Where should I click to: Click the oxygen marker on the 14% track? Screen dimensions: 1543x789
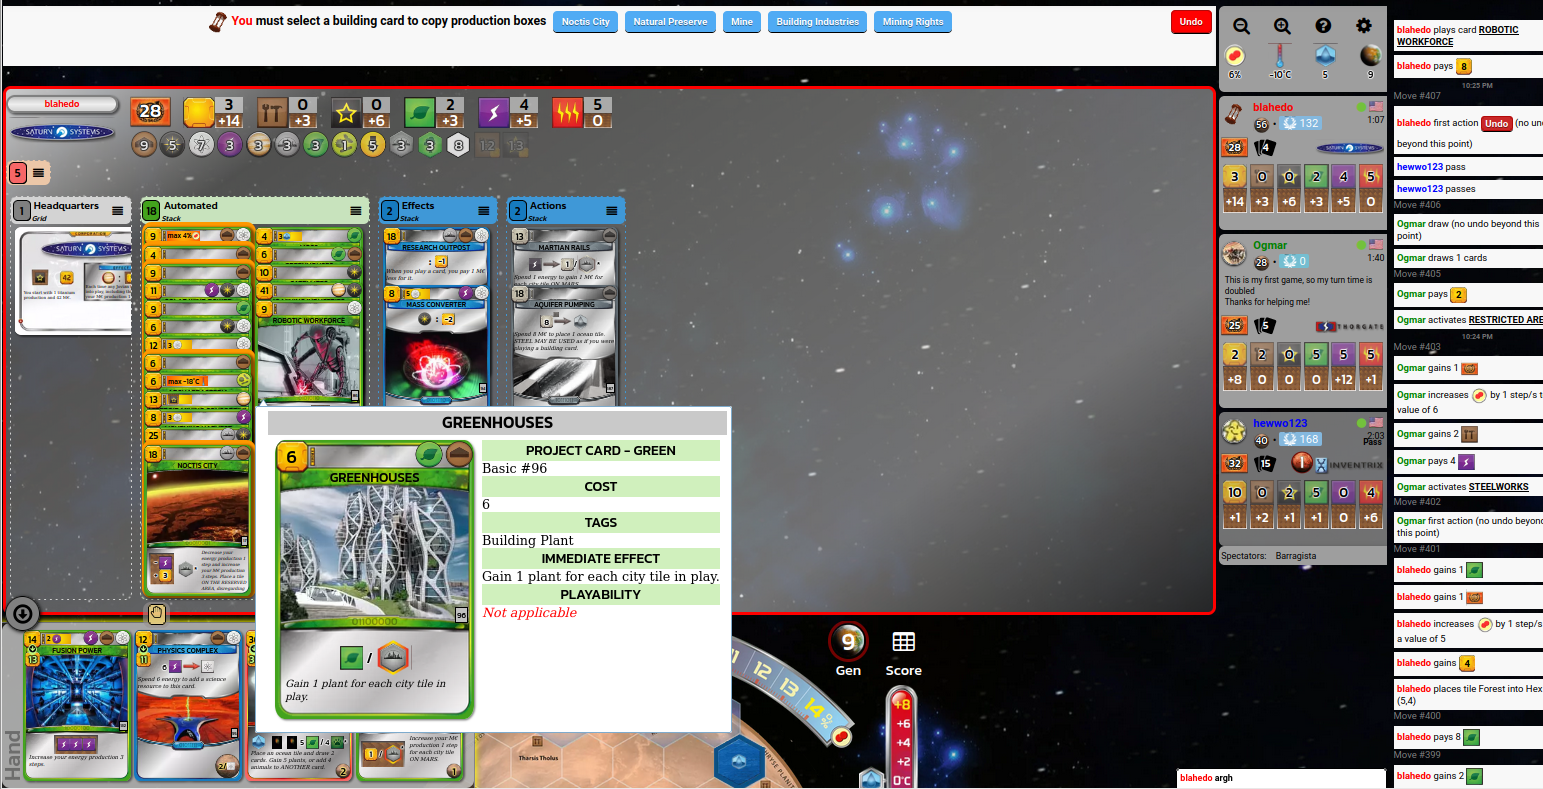[840, 736]
